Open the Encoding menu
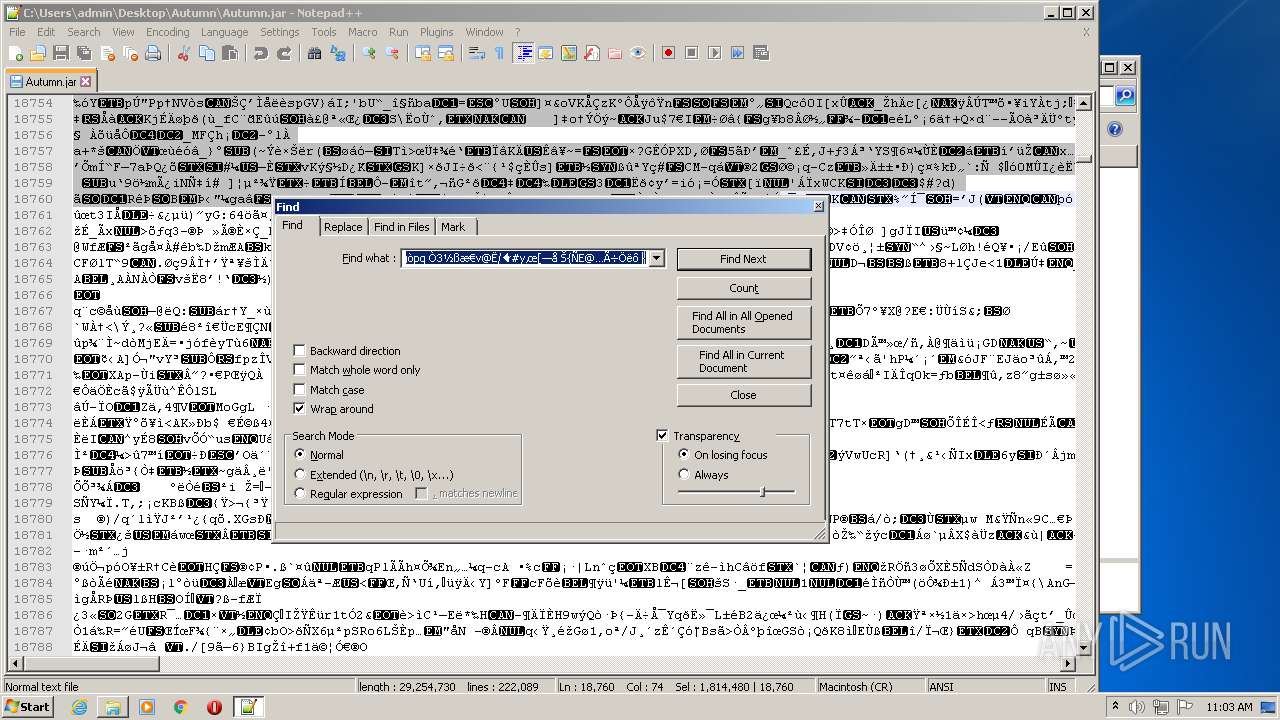Screen dimensions: 1280x720 tap(167, 32)
